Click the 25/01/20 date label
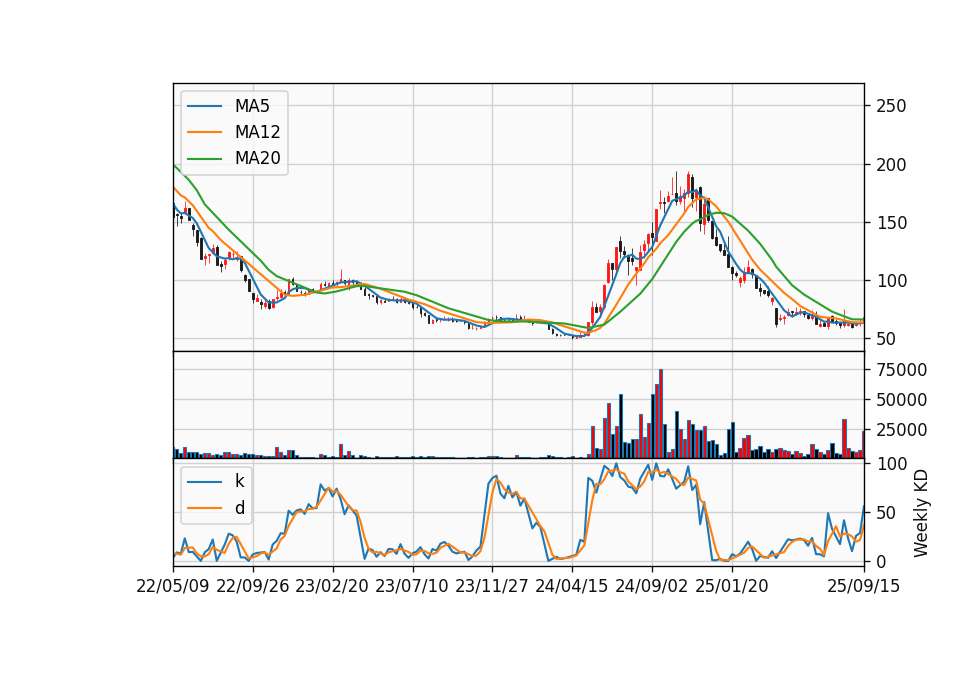The height and width of the screenshot is (690, 960). pyautogui.click(x=732, y=586)
